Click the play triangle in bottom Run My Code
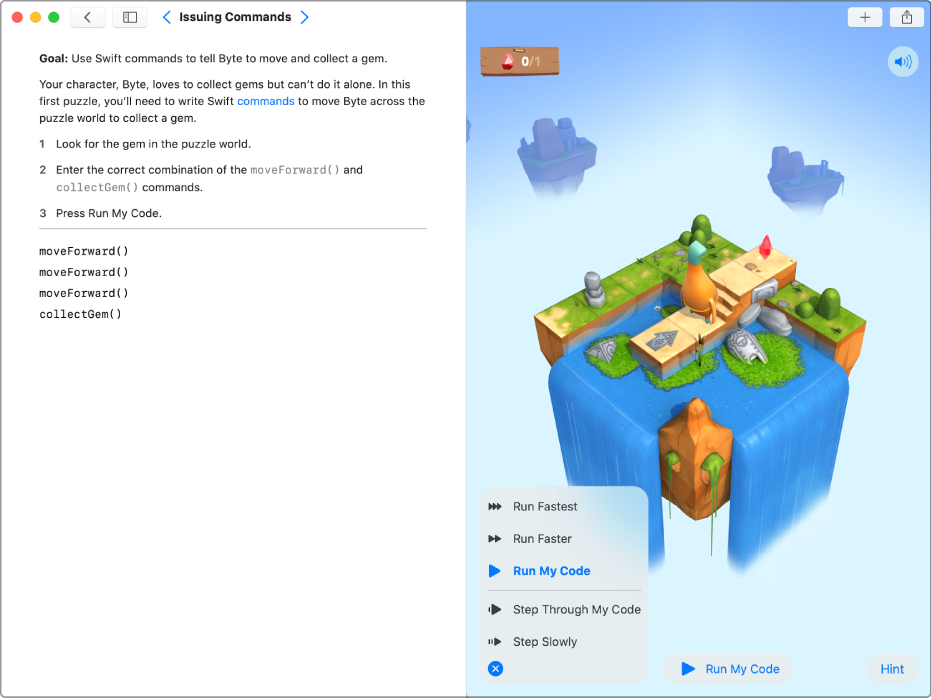 coord(688,669)
